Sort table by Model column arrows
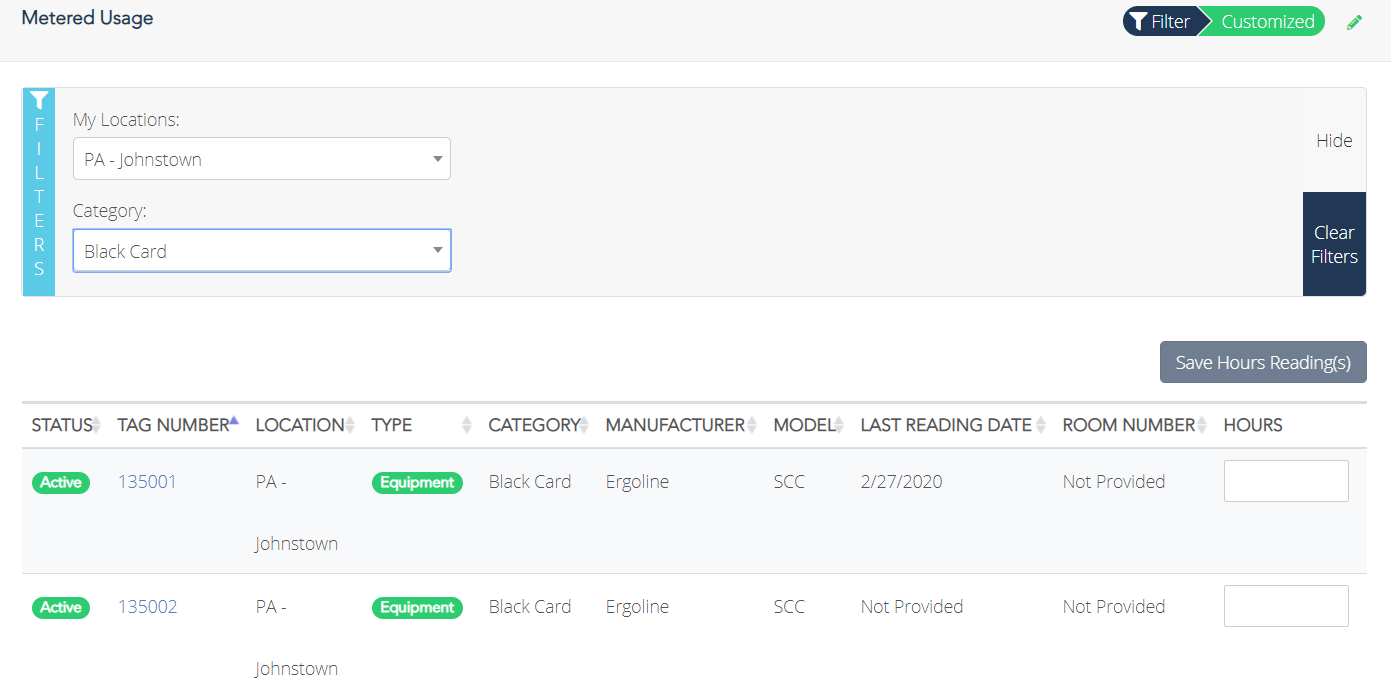The width and height of the screenshot is (1391, 686). coord(839,425)
